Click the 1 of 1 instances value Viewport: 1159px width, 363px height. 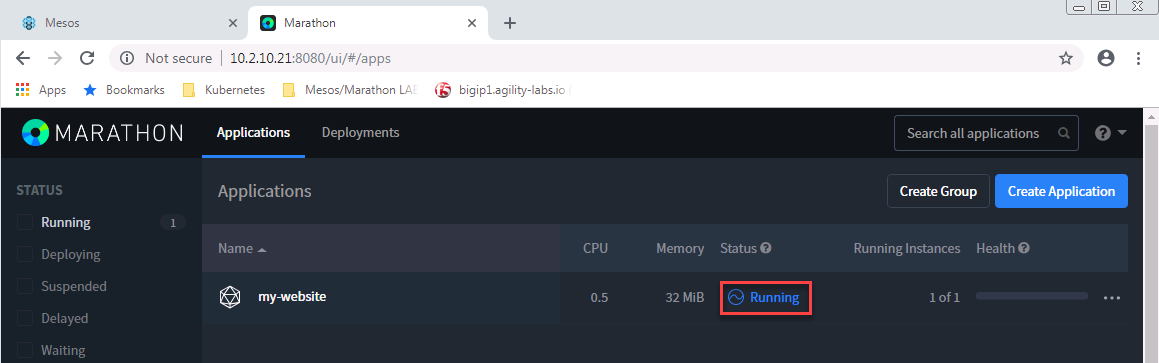(945, 297)
